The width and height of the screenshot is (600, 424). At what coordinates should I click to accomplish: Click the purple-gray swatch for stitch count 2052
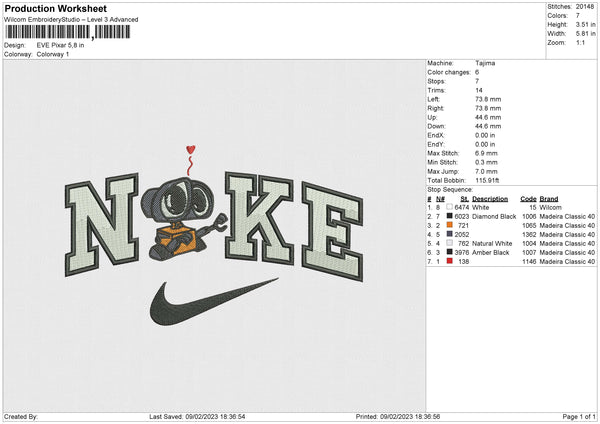tap(450, 234)
